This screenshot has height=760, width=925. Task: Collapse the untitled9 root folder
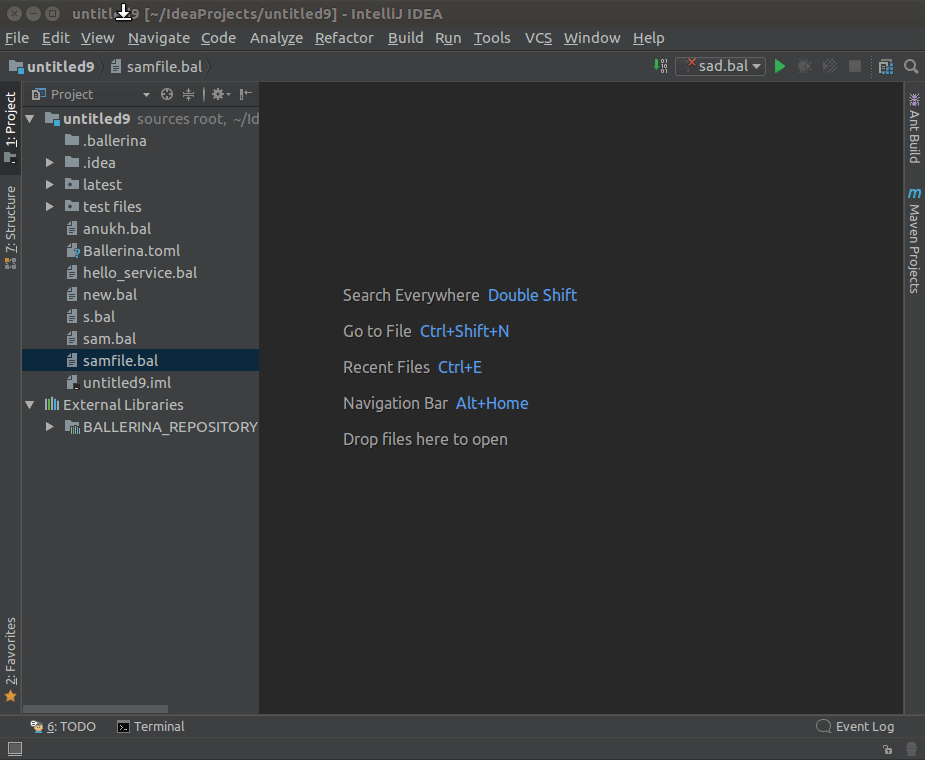coord(29,119)
